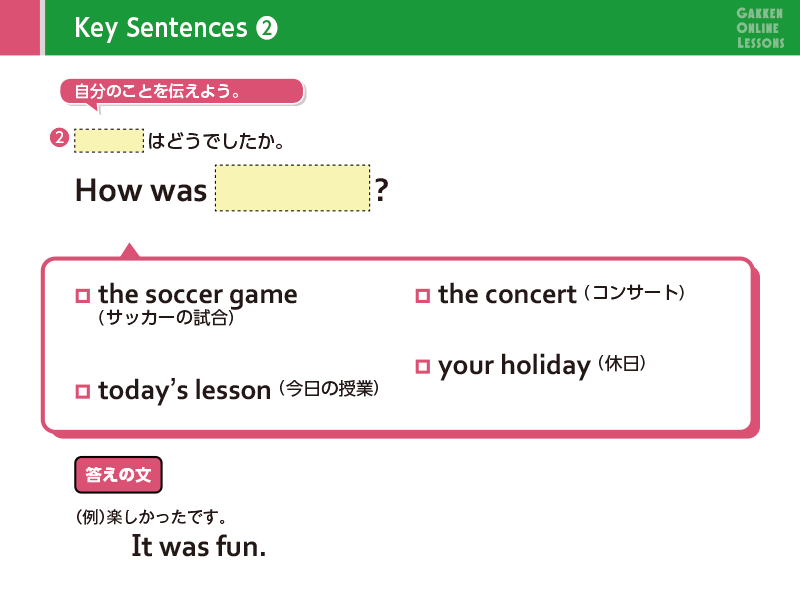Click the phrase the soccer game

pos(197,295)
